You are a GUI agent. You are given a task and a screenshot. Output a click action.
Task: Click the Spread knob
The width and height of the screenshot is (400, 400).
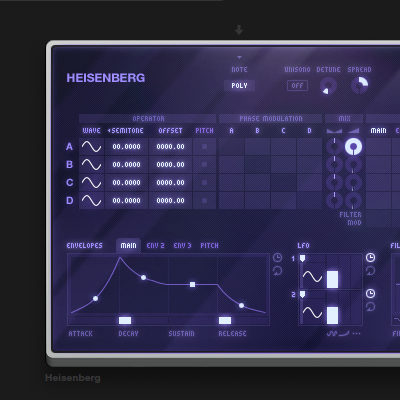point(360,85)
